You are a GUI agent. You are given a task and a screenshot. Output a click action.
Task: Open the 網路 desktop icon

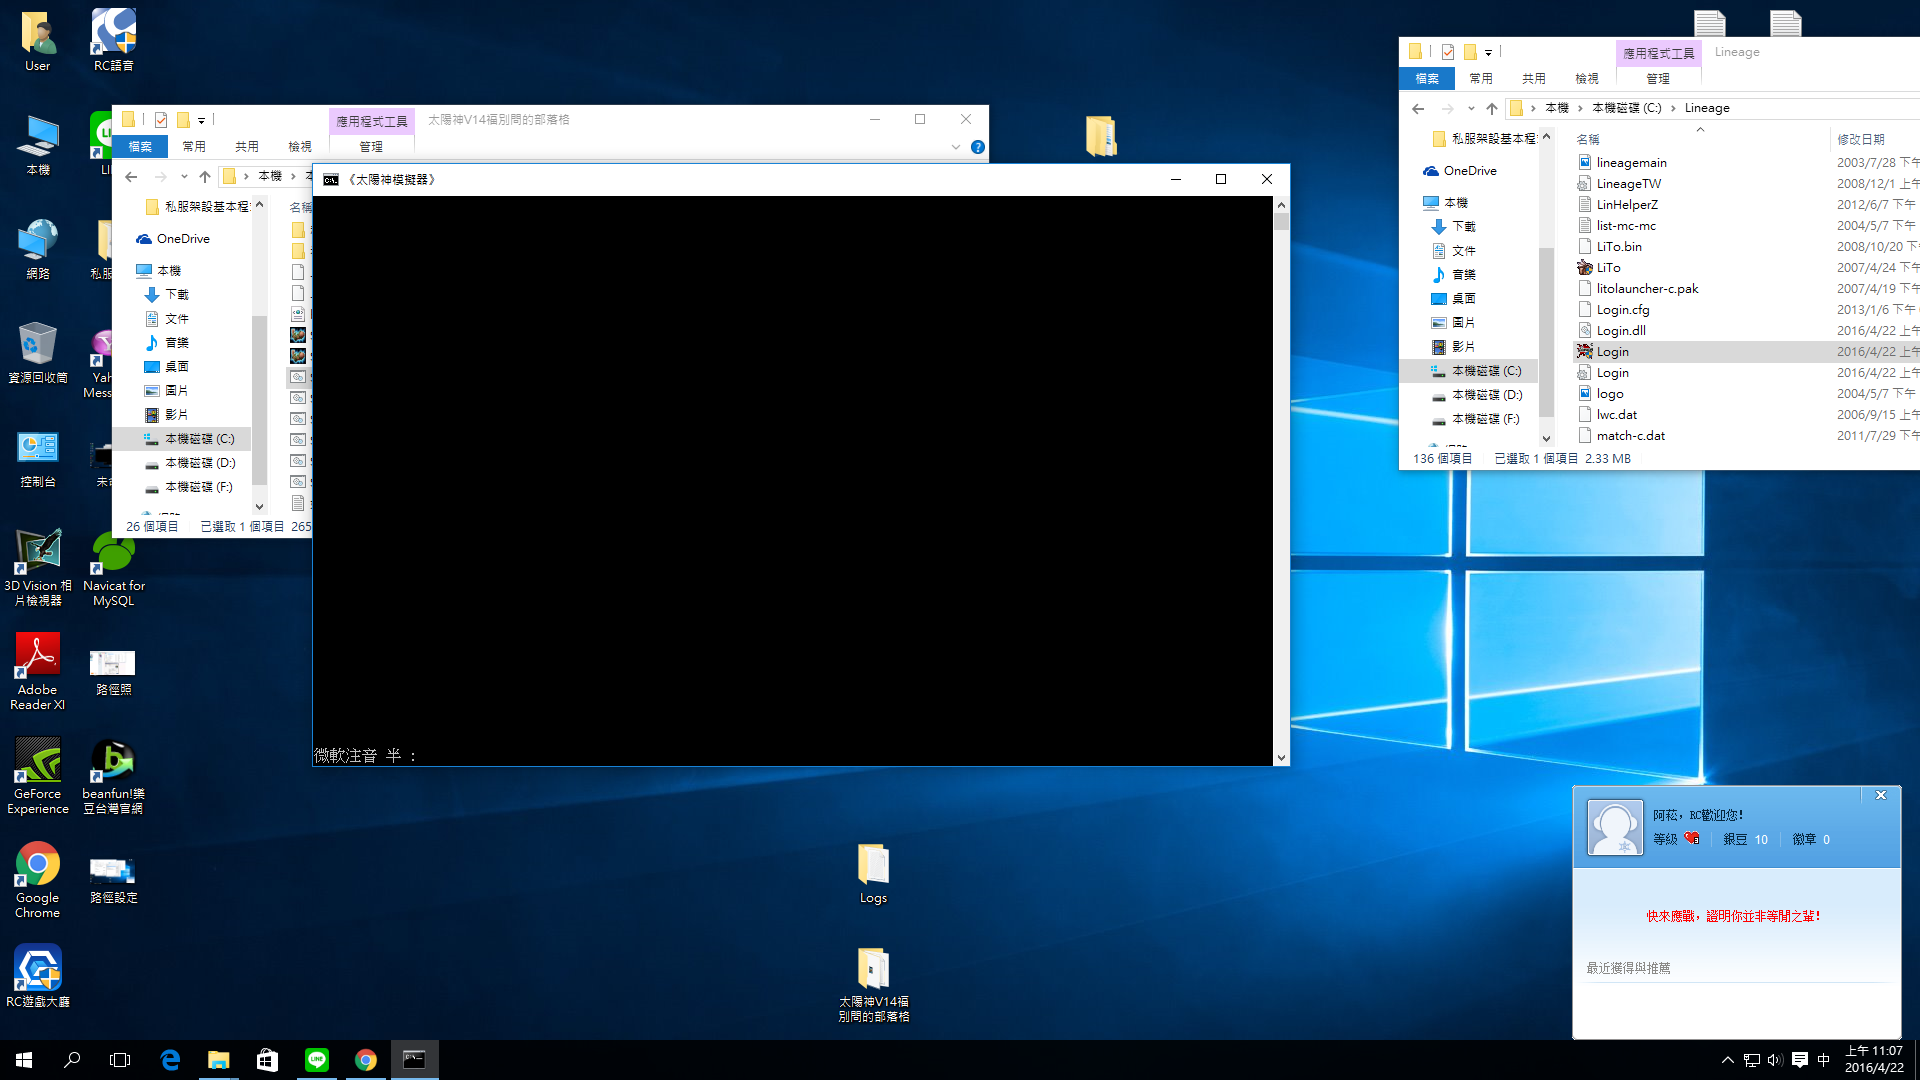[x=37, y=248]
